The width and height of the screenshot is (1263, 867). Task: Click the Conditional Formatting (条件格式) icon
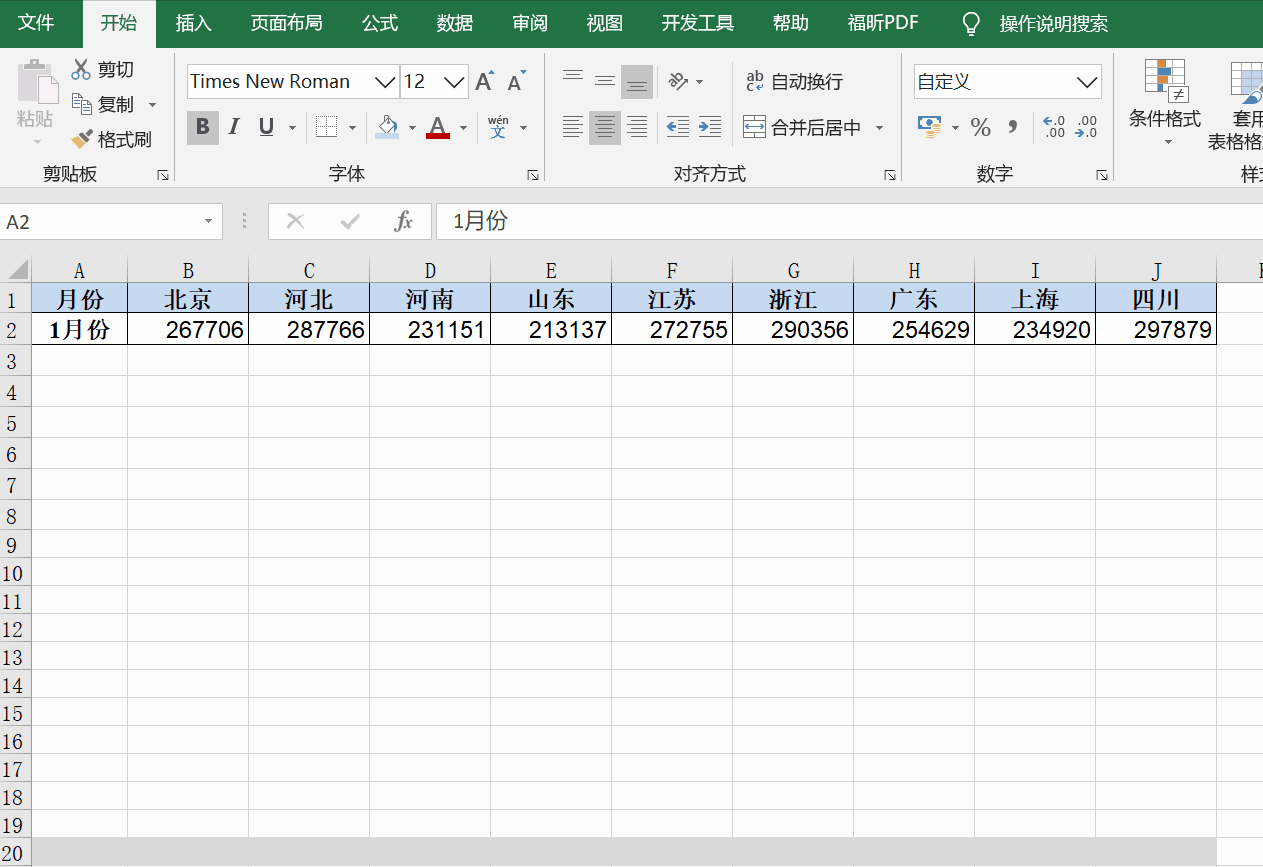[1165, 80]
